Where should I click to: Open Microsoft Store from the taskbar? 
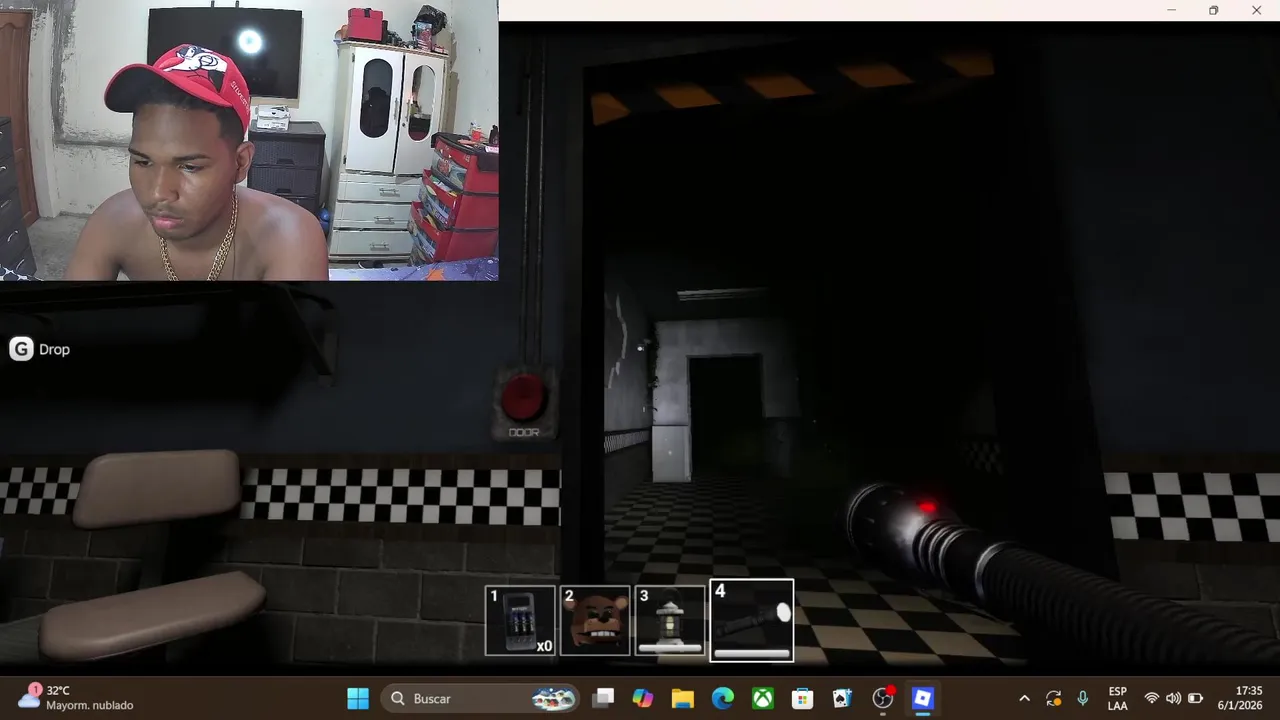[x=803, y=698]
